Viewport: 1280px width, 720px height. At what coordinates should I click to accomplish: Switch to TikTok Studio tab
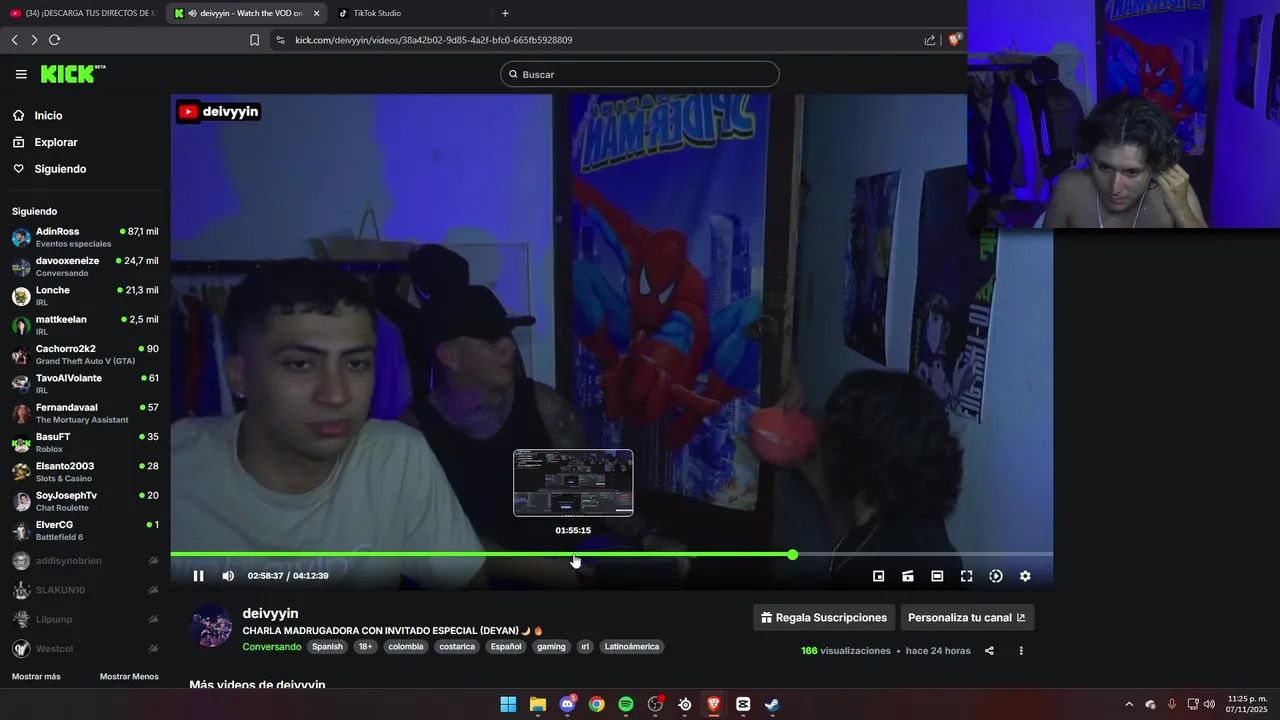377,13
